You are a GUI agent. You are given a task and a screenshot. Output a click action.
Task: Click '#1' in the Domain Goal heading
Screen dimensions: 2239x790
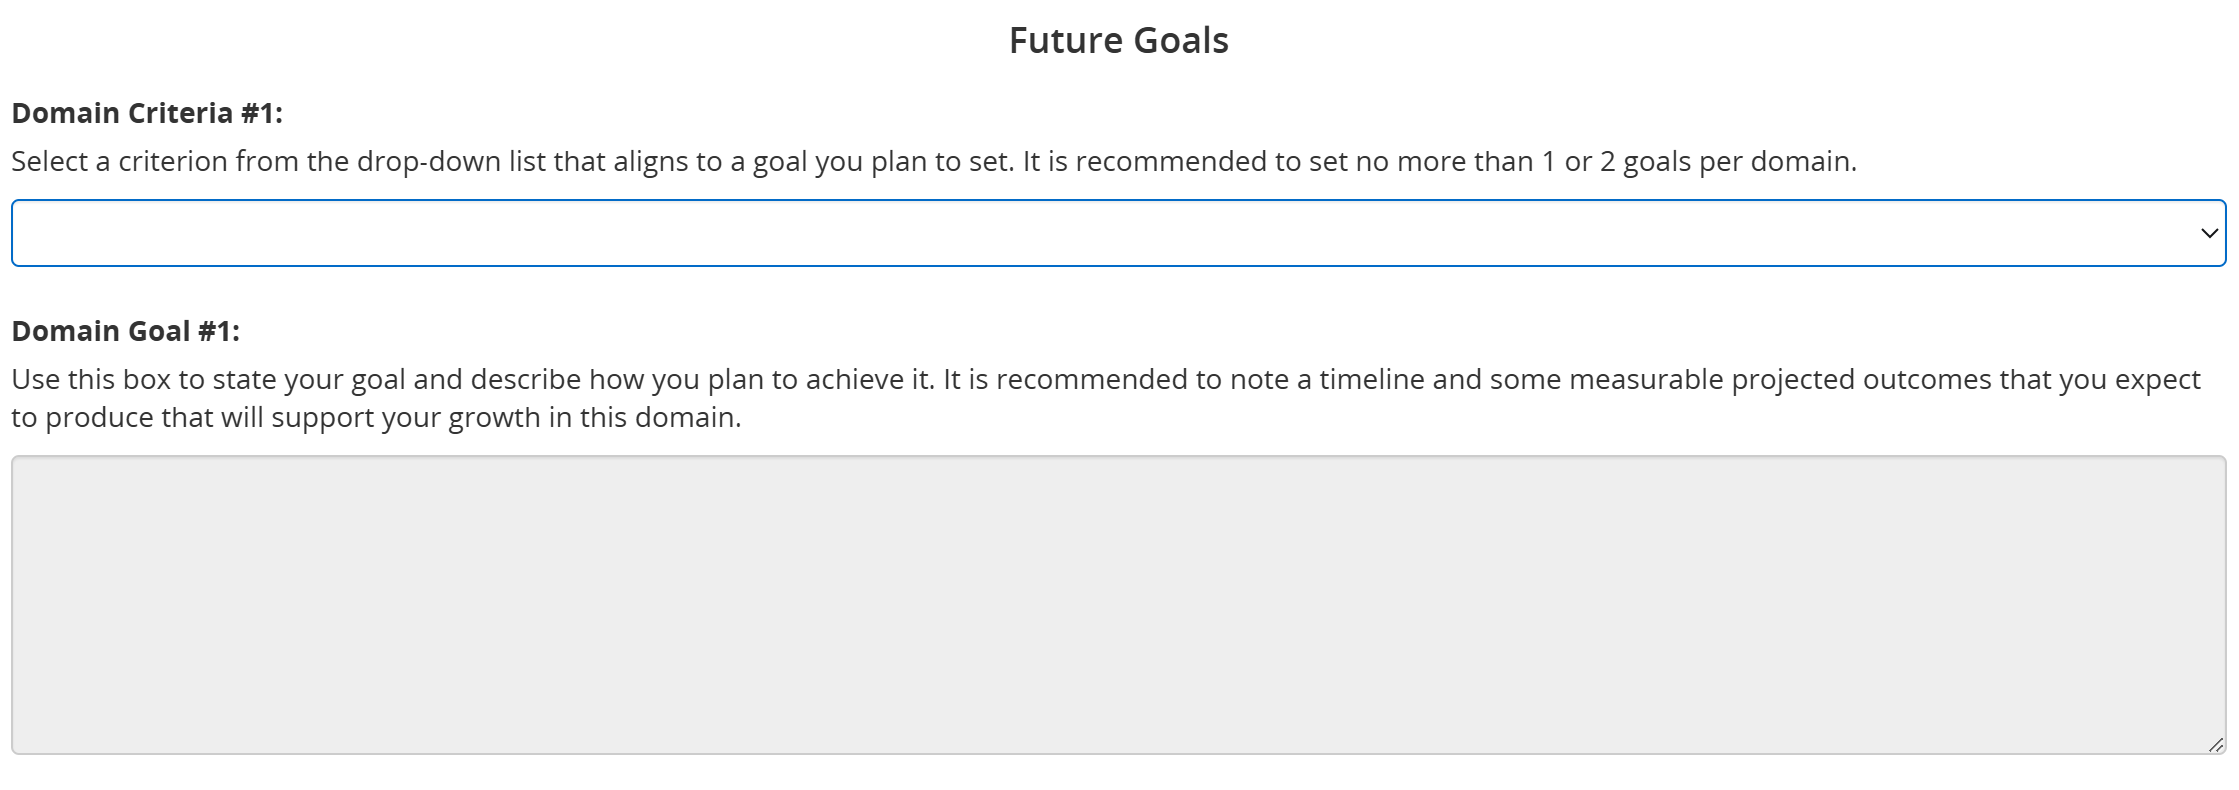[x=214, y=331]
